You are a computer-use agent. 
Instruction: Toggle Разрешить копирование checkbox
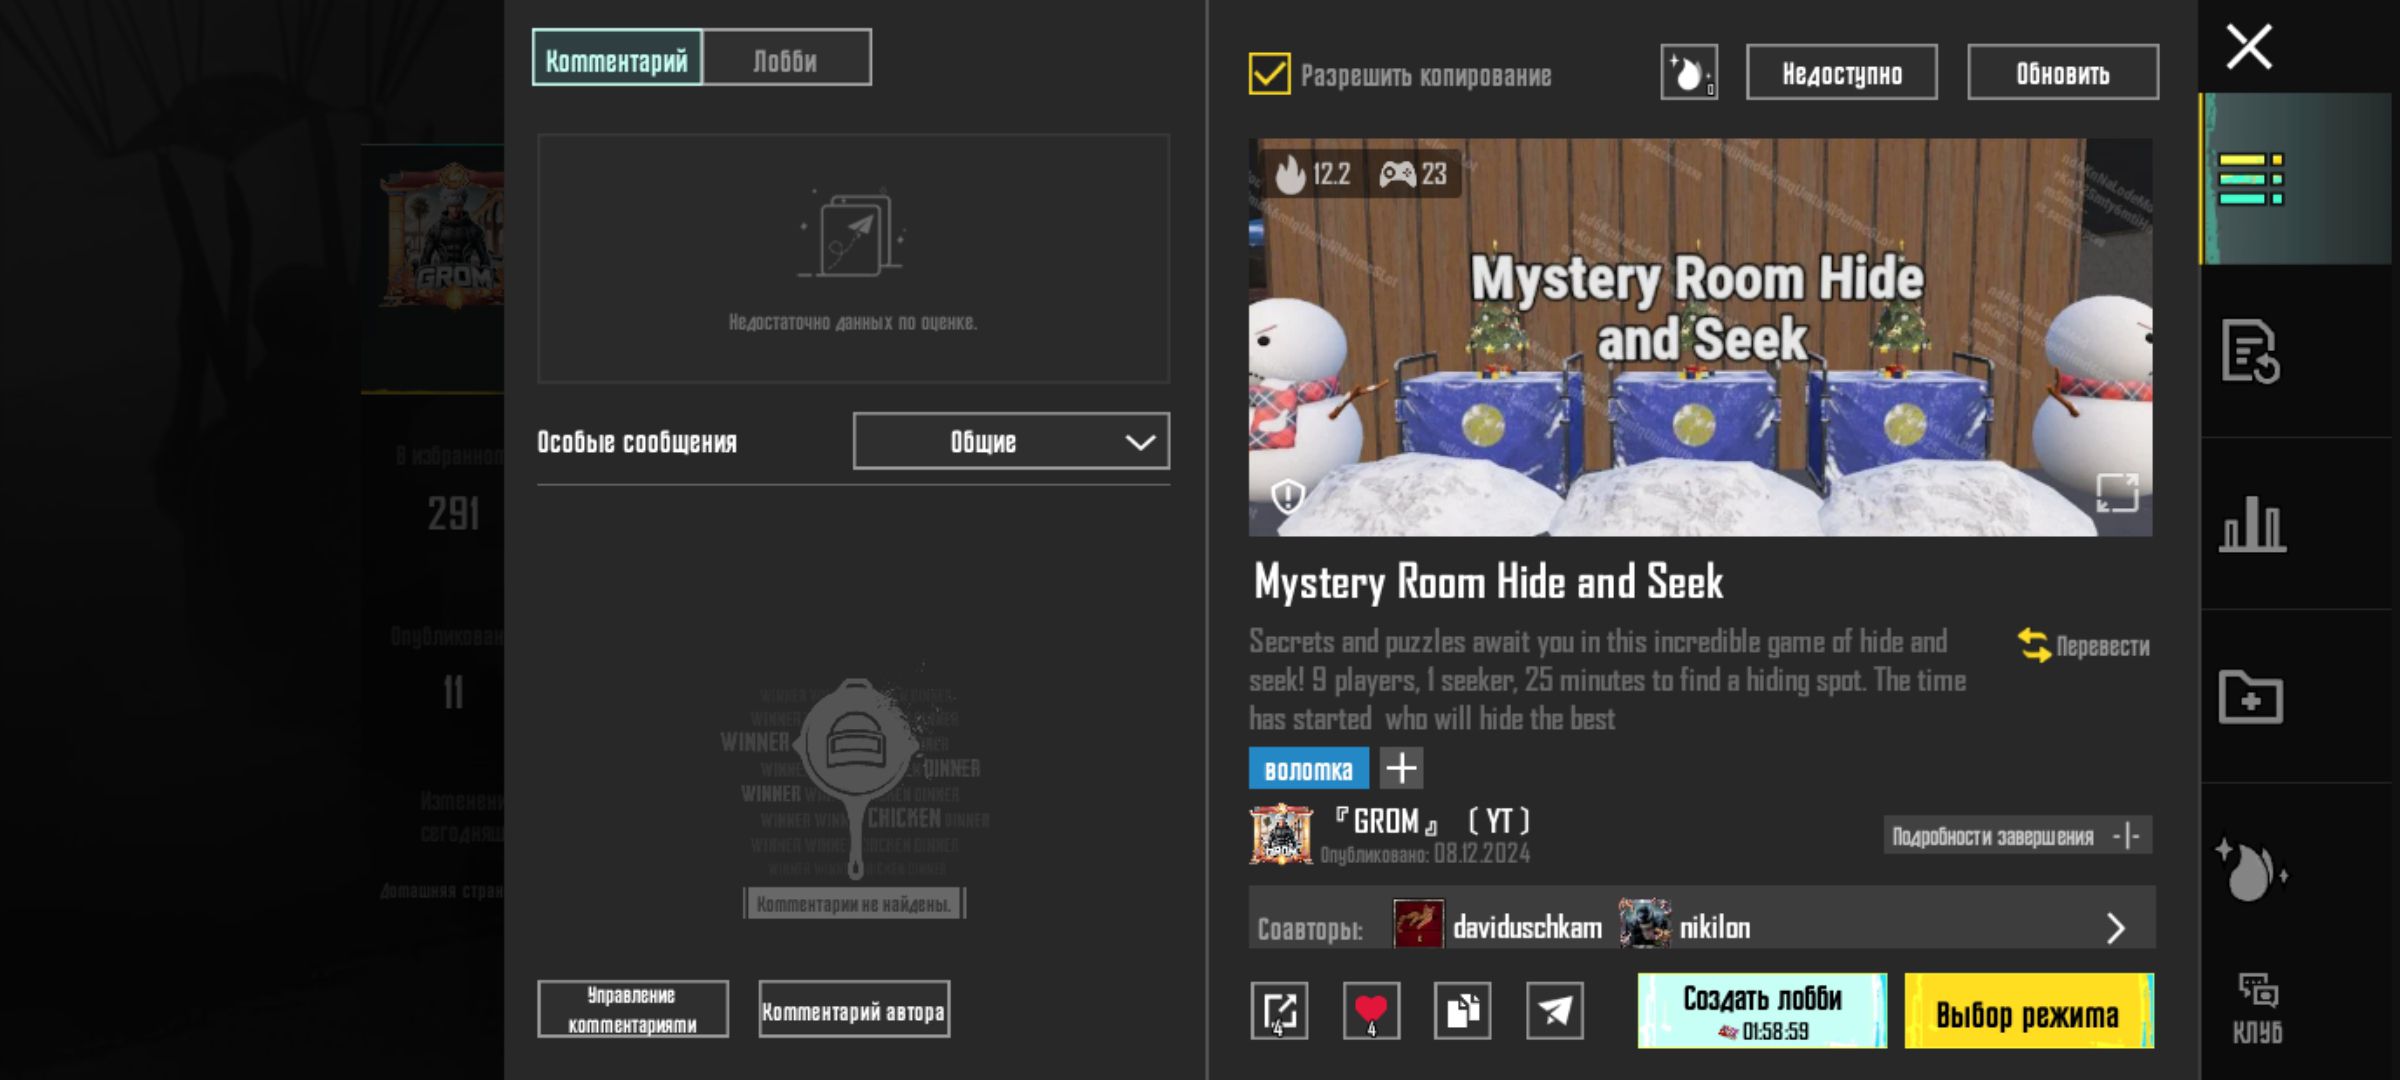tap(1269, 74)
